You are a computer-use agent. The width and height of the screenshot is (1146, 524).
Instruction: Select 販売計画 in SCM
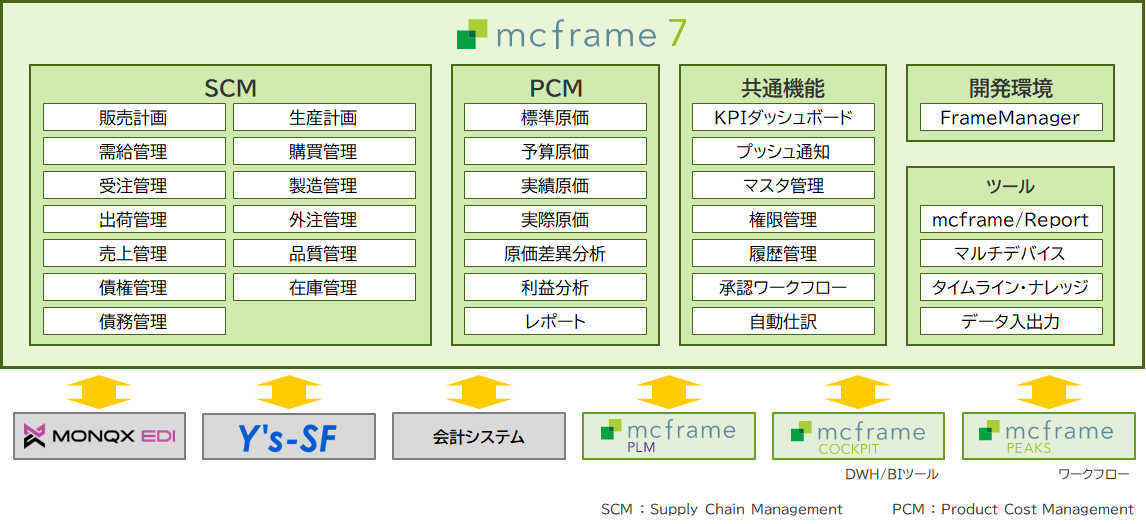(134, 117)
